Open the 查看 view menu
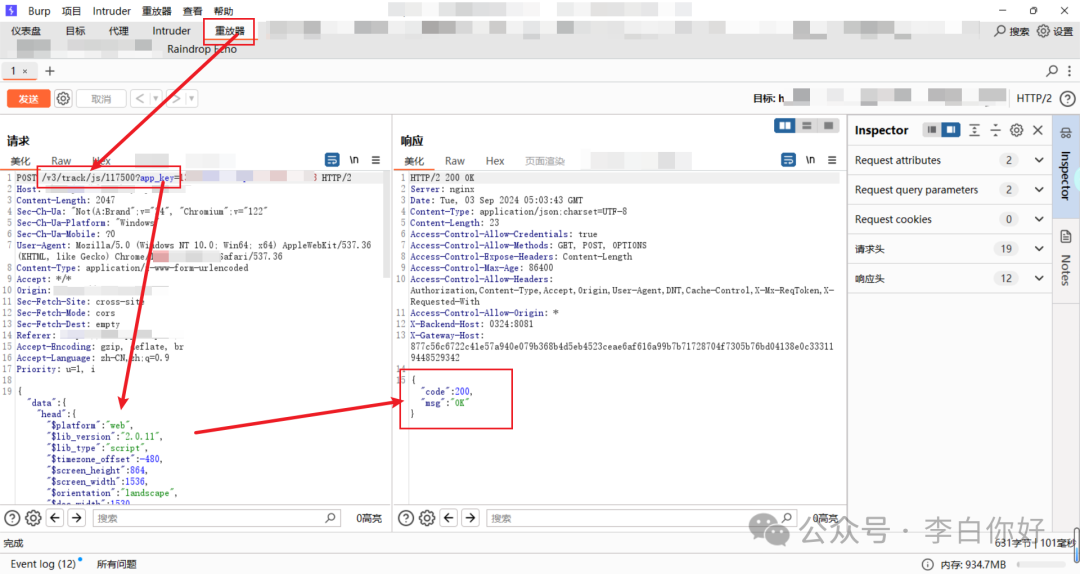The height and width of the screenshot is (574, 1080). click(192, 11)
